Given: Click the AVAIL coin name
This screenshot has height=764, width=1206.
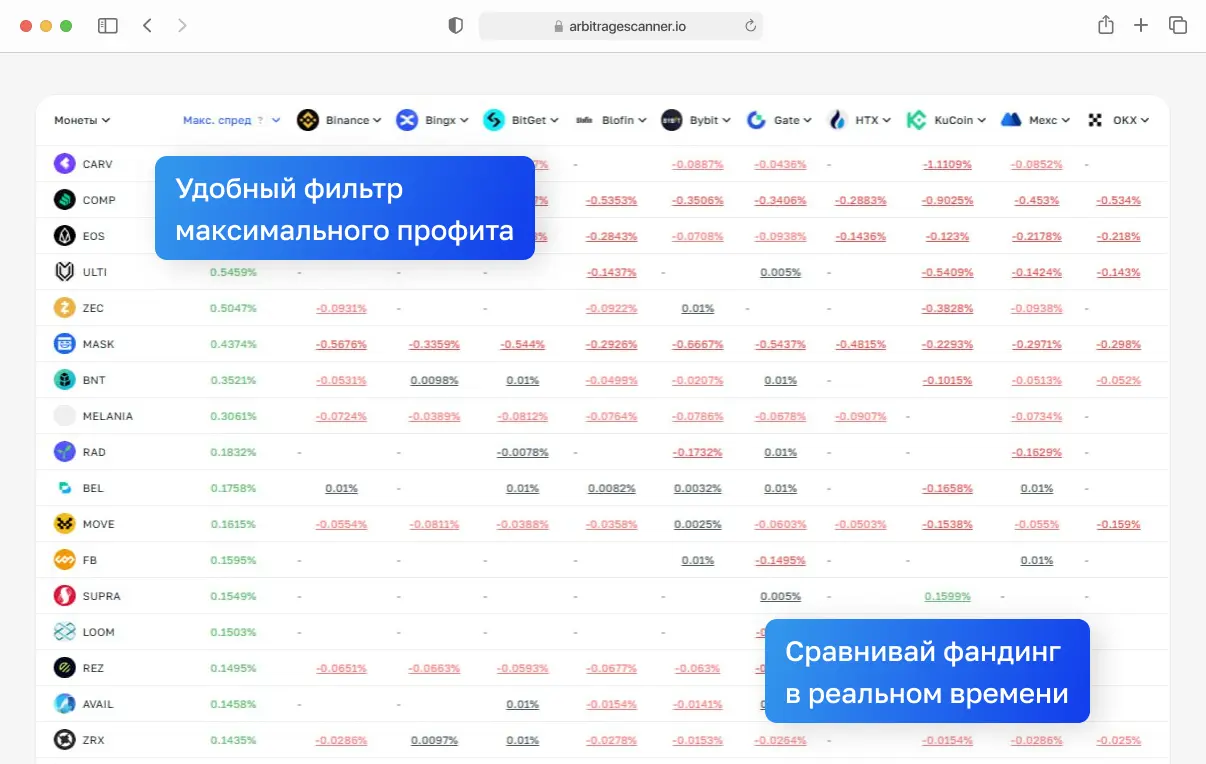Looking at the screenshot, I should tap(98, 704).
